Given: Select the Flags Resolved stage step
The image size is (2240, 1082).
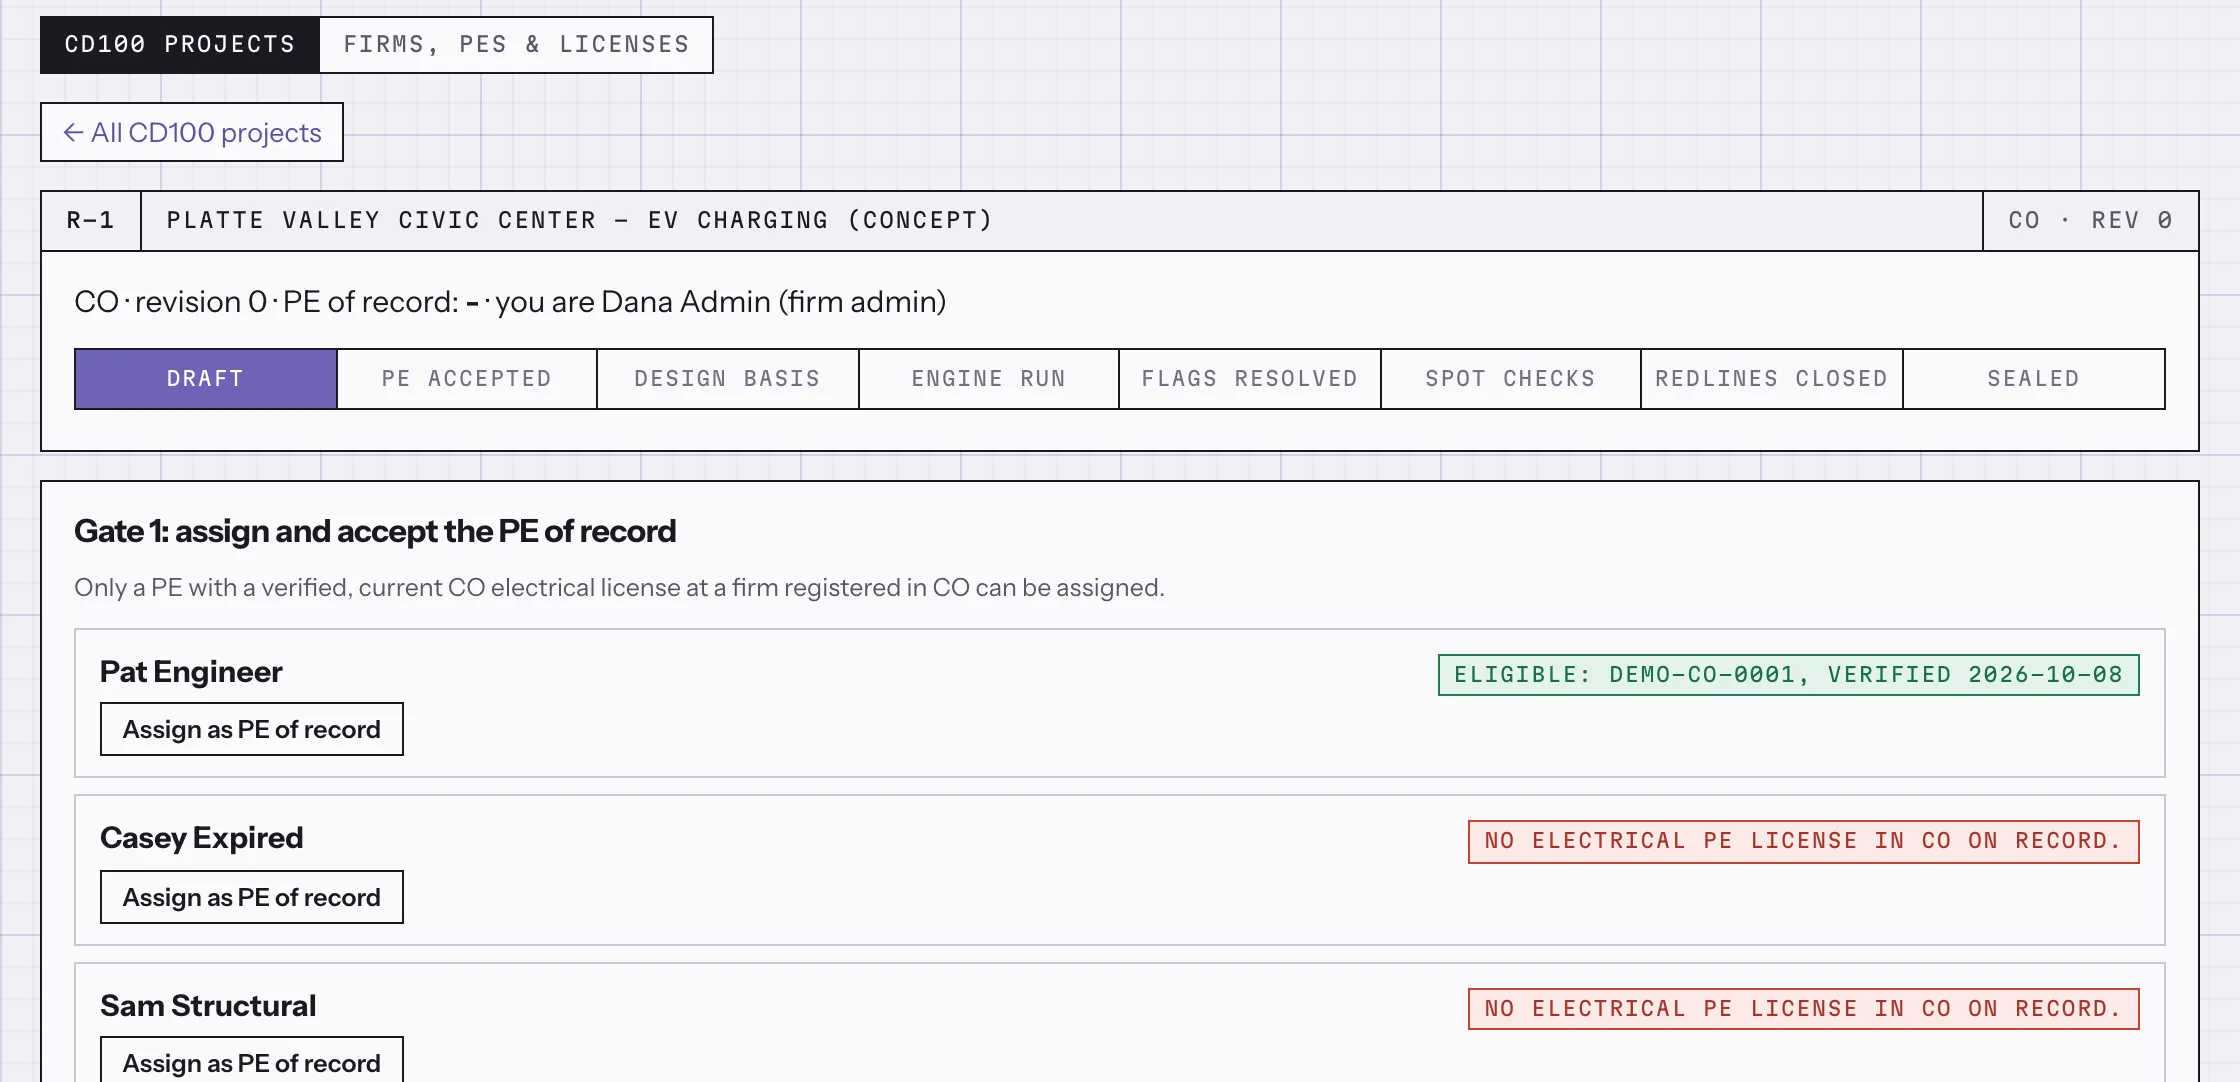Looking at the screenshot, I should point(1250,379).
